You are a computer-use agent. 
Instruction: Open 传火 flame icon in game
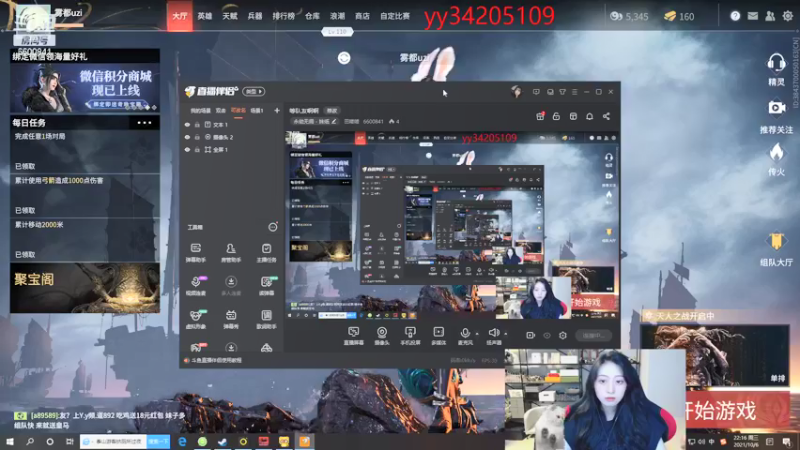776,160
